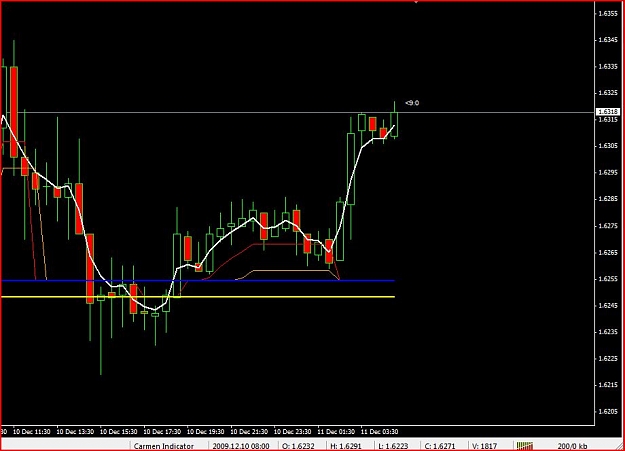
Task: Click the 1.6205 price scale label
Action: pos(609,412)
